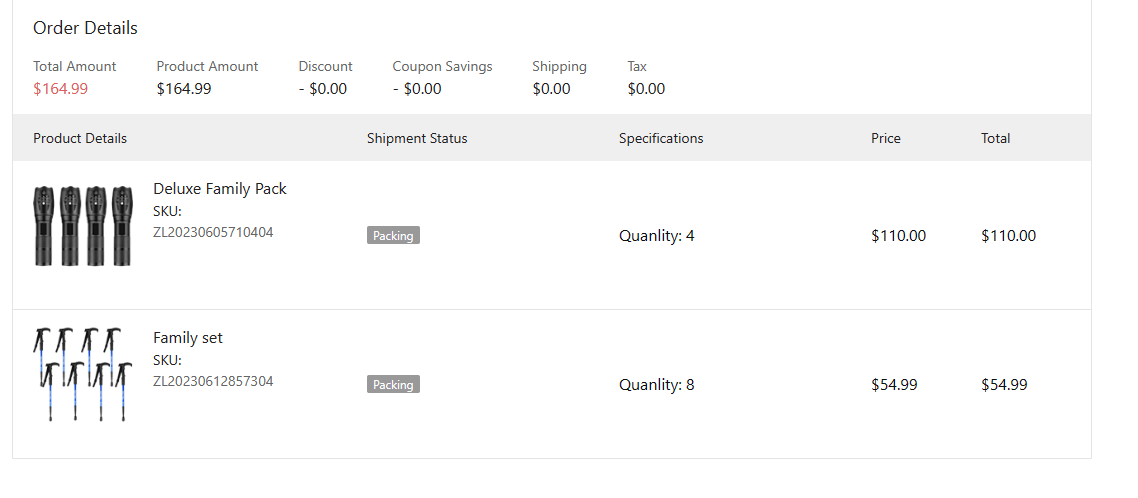
Task: Click Quantity 4 for the flashlight pack
Action: click(656, 236)
